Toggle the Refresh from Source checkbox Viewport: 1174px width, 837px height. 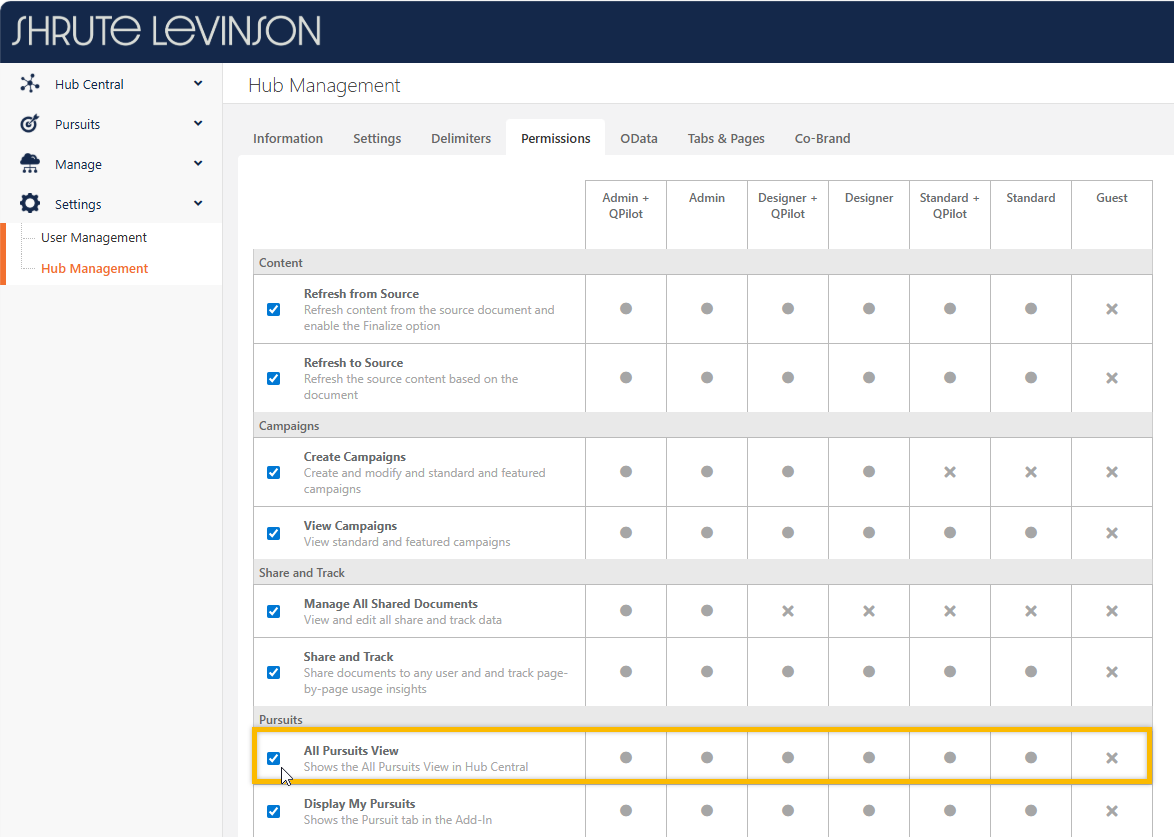273,309
